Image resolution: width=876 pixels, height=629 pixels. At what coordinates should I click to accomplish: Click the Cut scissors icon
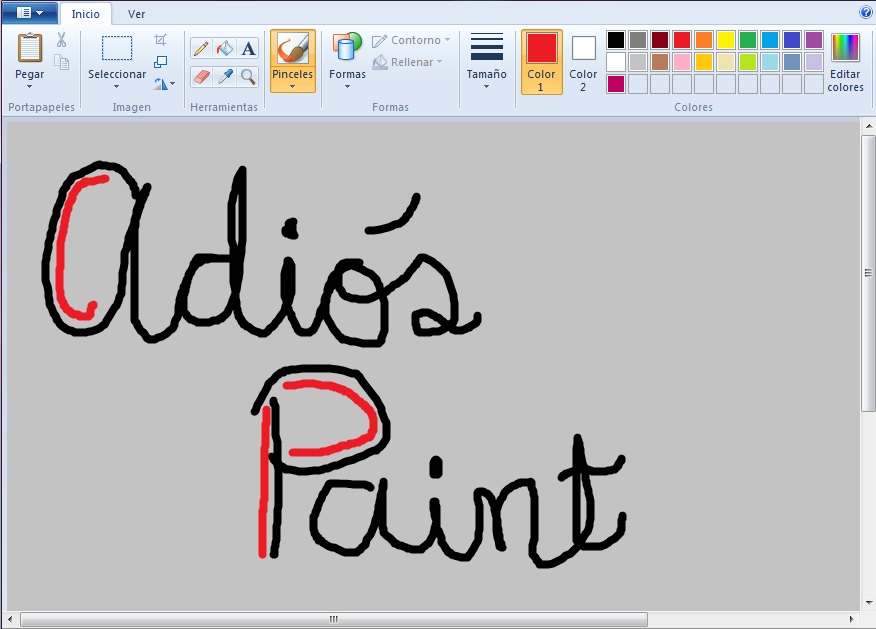(x=61, y=40)
